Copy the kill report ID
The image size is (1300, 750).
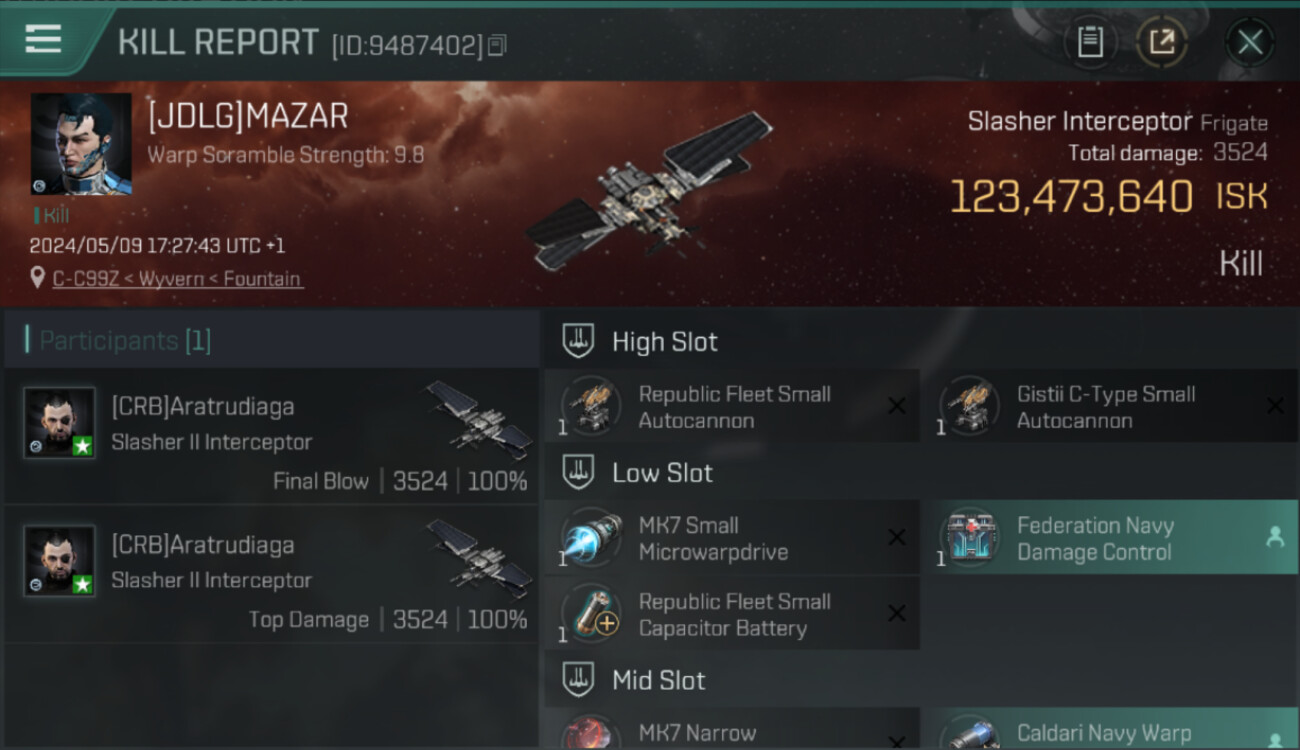[498, 45]
